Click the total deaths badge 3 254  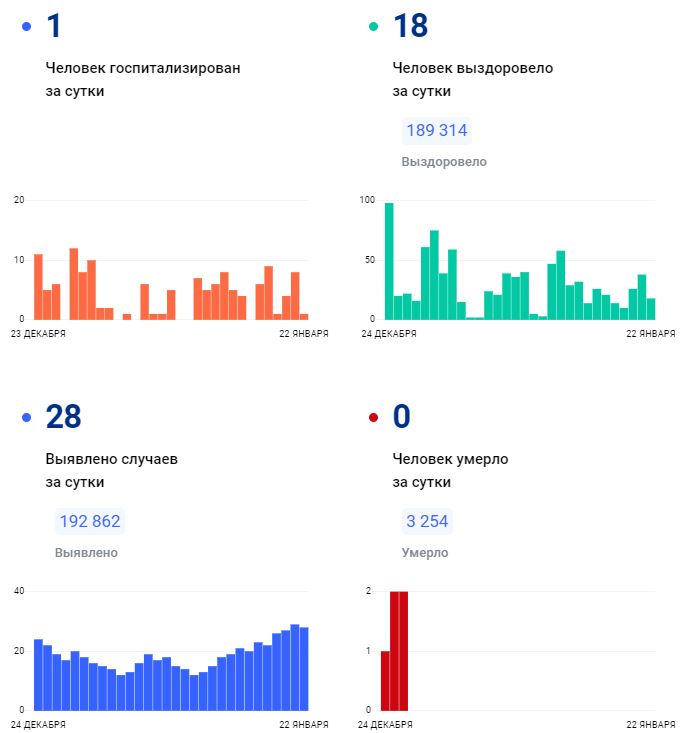[x=427, y=521]
